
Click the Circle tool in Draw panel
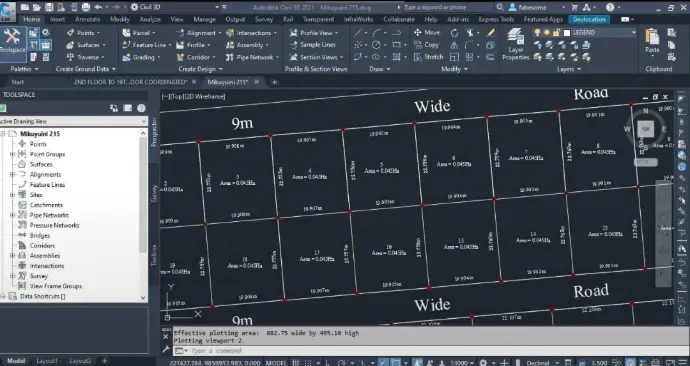376,45
